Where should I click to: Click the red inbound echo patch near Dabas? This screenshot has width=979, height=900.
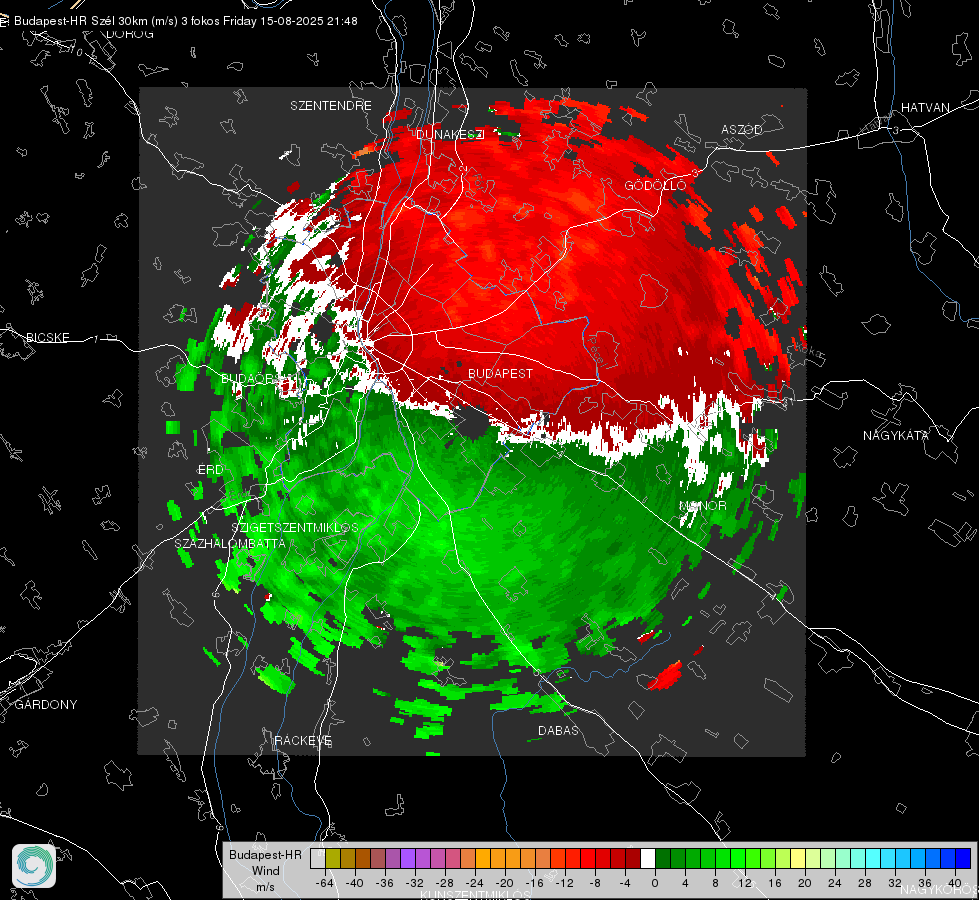point(666,676)
